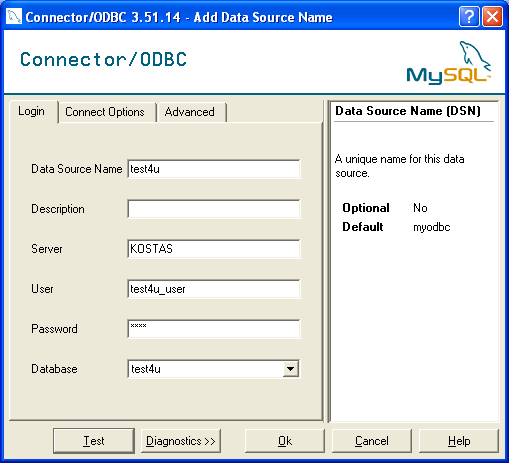Image resolution: width=509 pixels, height=463 pixels.
Task: Select the Server field containing KOSTAS
Action: coord(214,249)
